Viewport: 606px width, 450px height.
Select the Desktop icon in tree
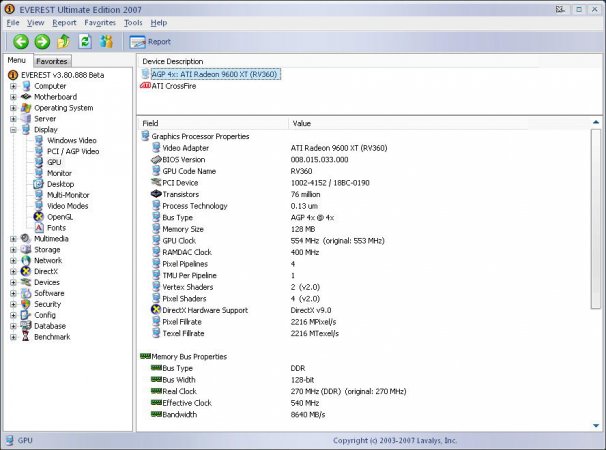pos(39,184)
